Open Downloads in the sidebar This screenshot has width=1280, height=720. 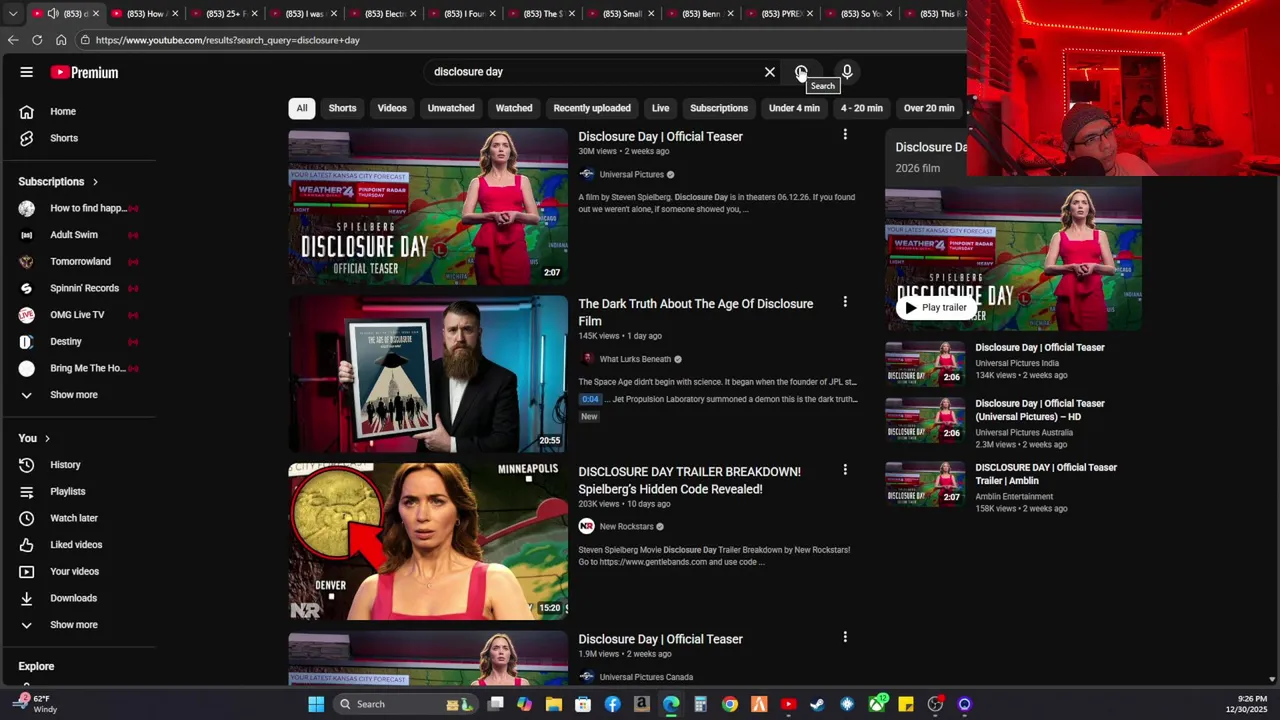coord(78,598)
